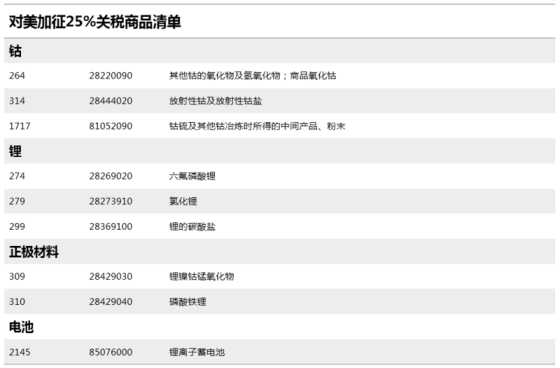Select description 磷酸铁锂
The height and width of the screenshot is (368, 560).
coord(188,302)
